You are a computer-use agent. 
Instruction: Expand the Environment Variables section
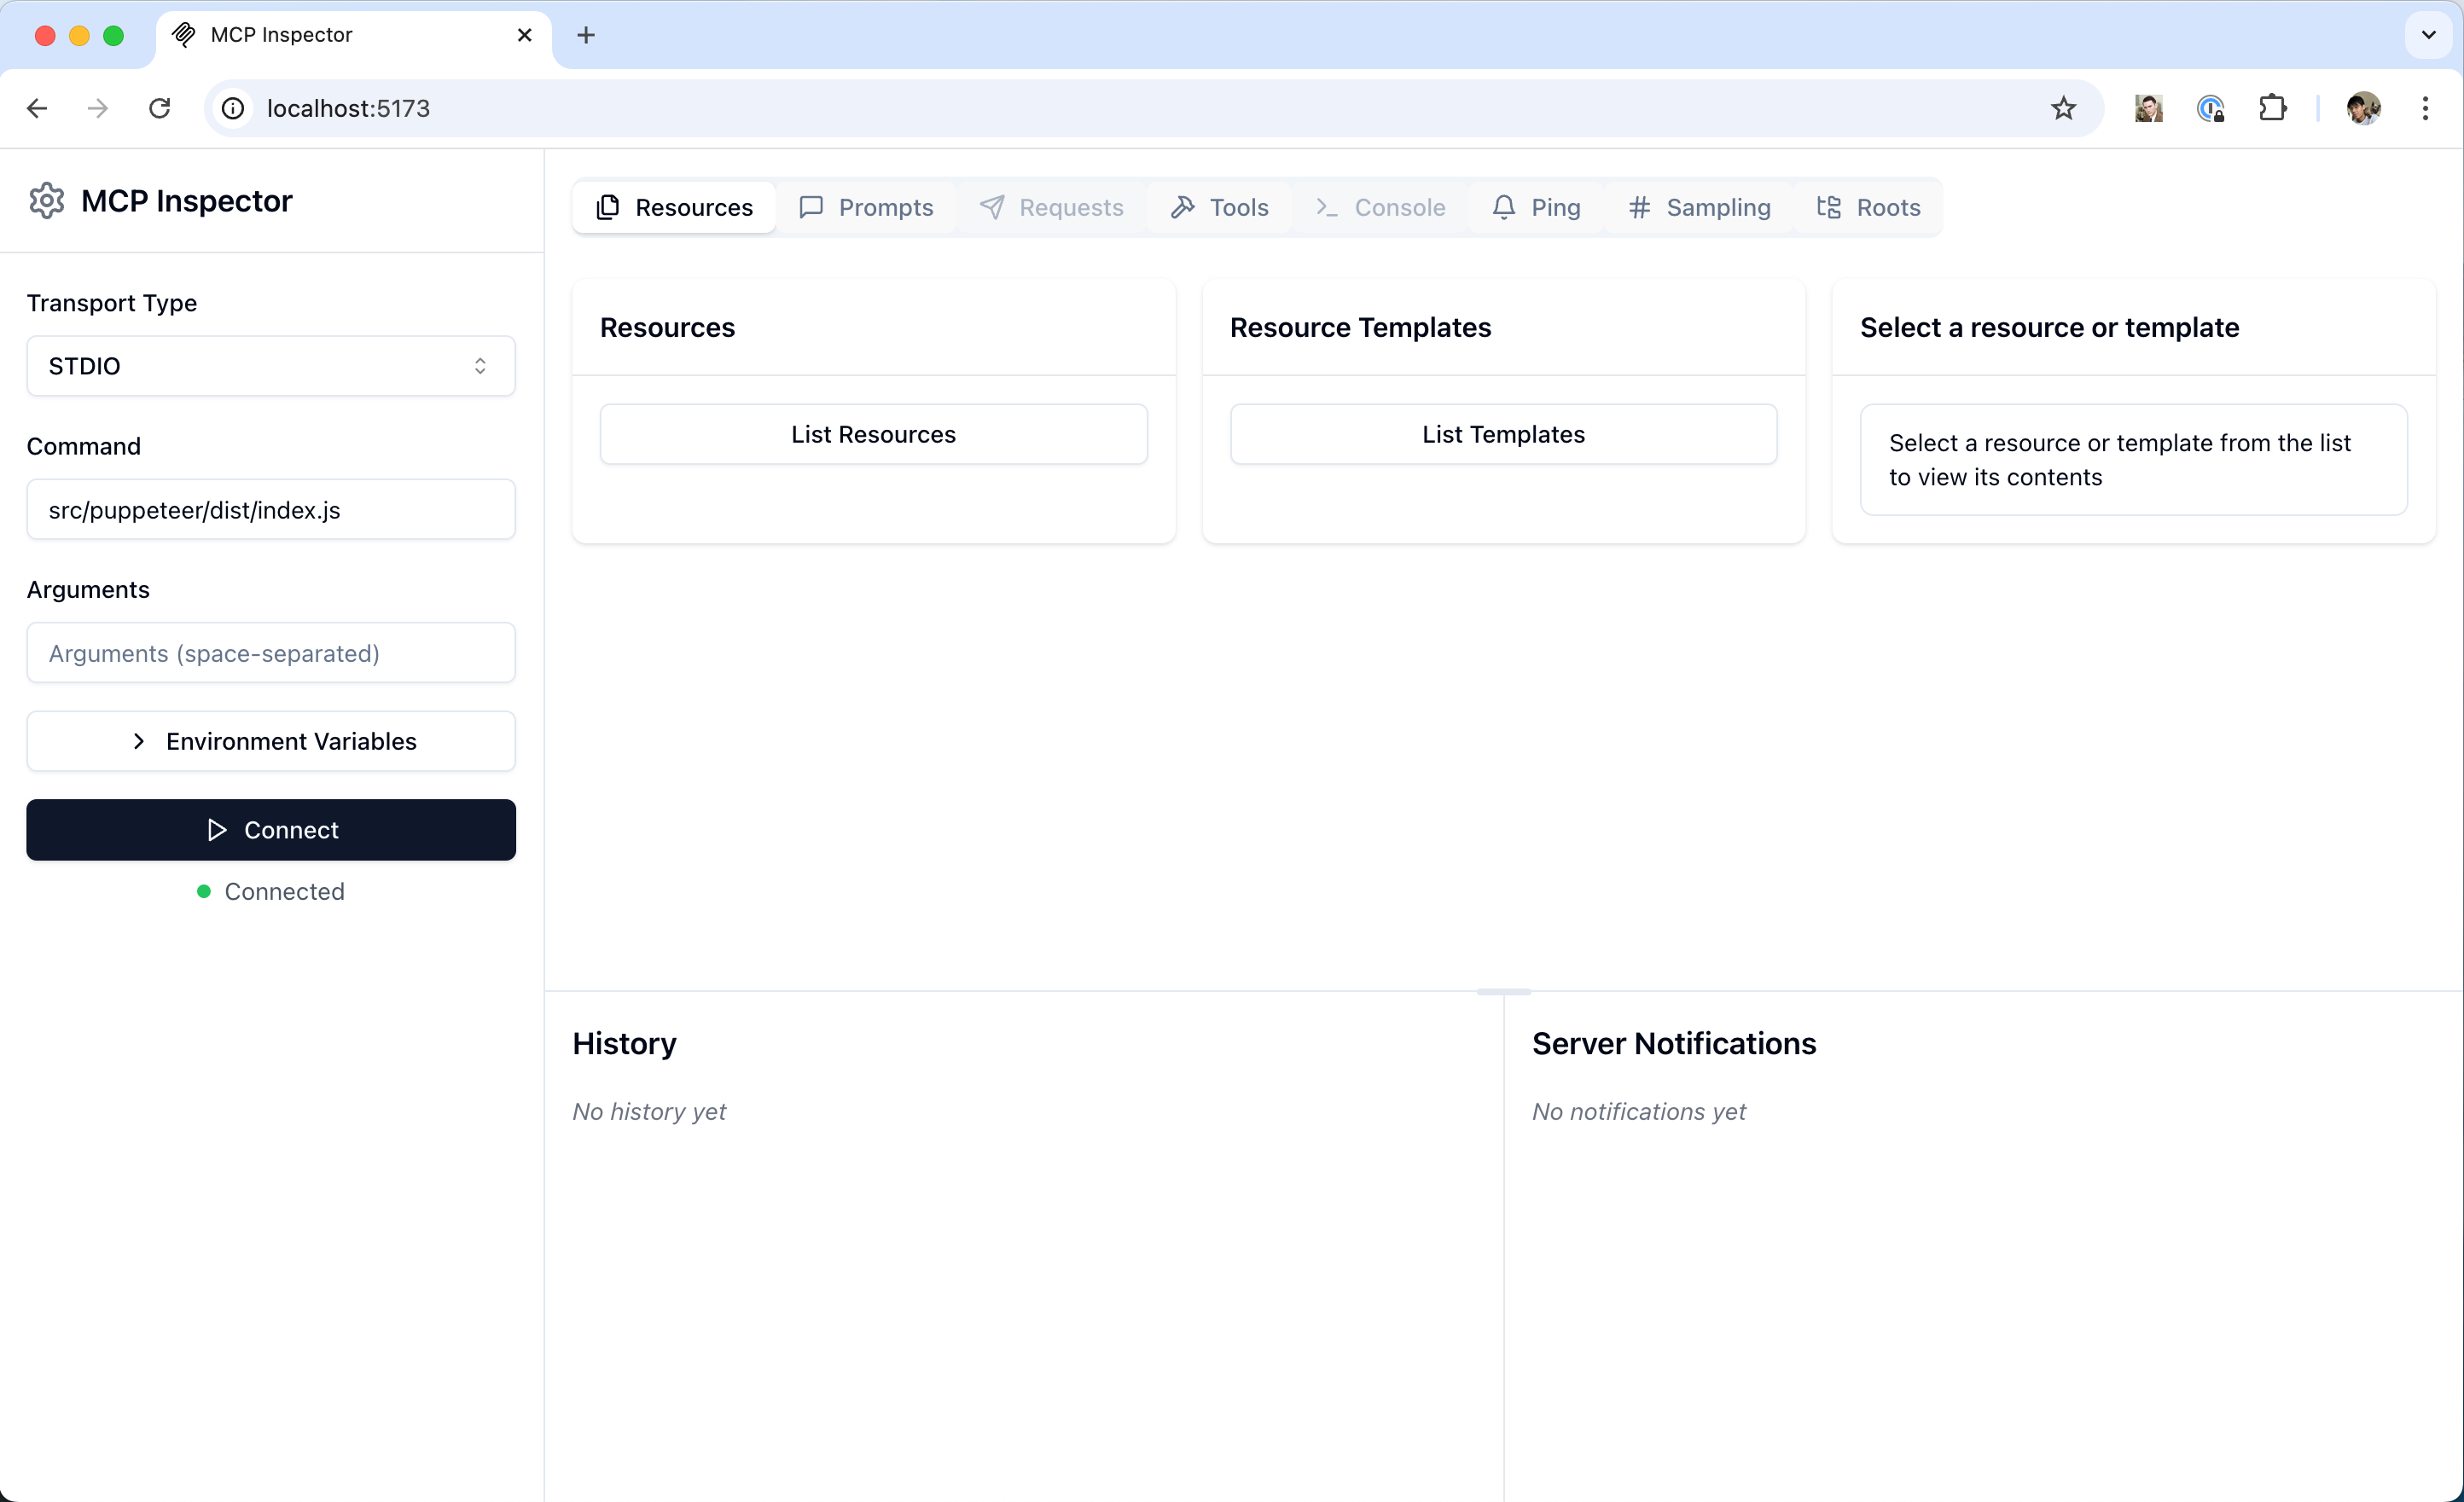click(x=271, y=740)
